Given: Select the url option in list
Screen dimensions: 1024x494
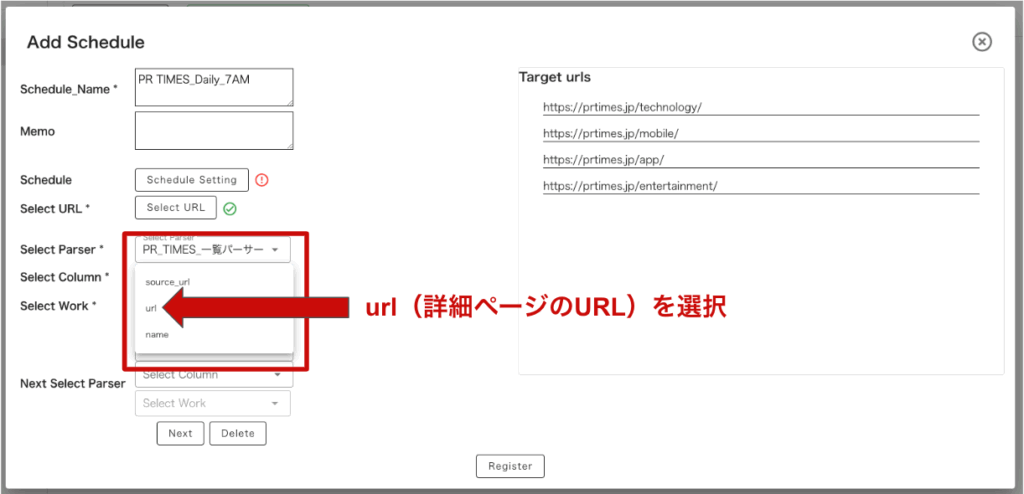Looking at the screenshot, I should 152,308.
